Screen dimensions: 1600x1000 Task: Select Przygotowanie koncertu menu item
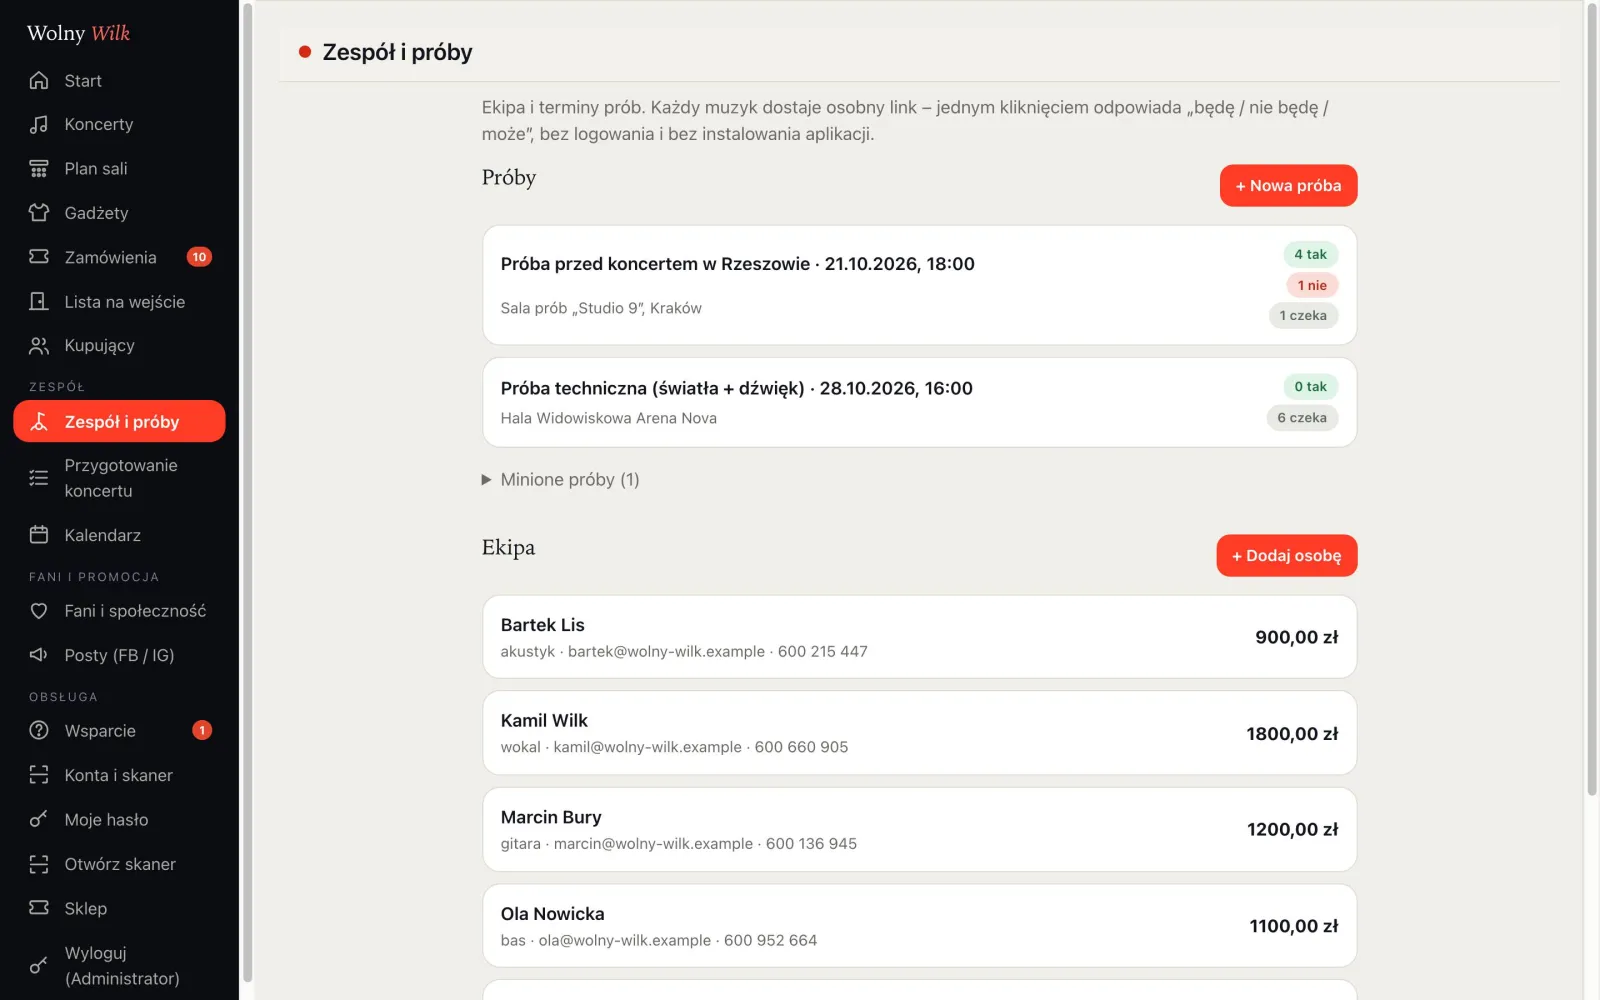pyautogui.click(x=119, y=478)
